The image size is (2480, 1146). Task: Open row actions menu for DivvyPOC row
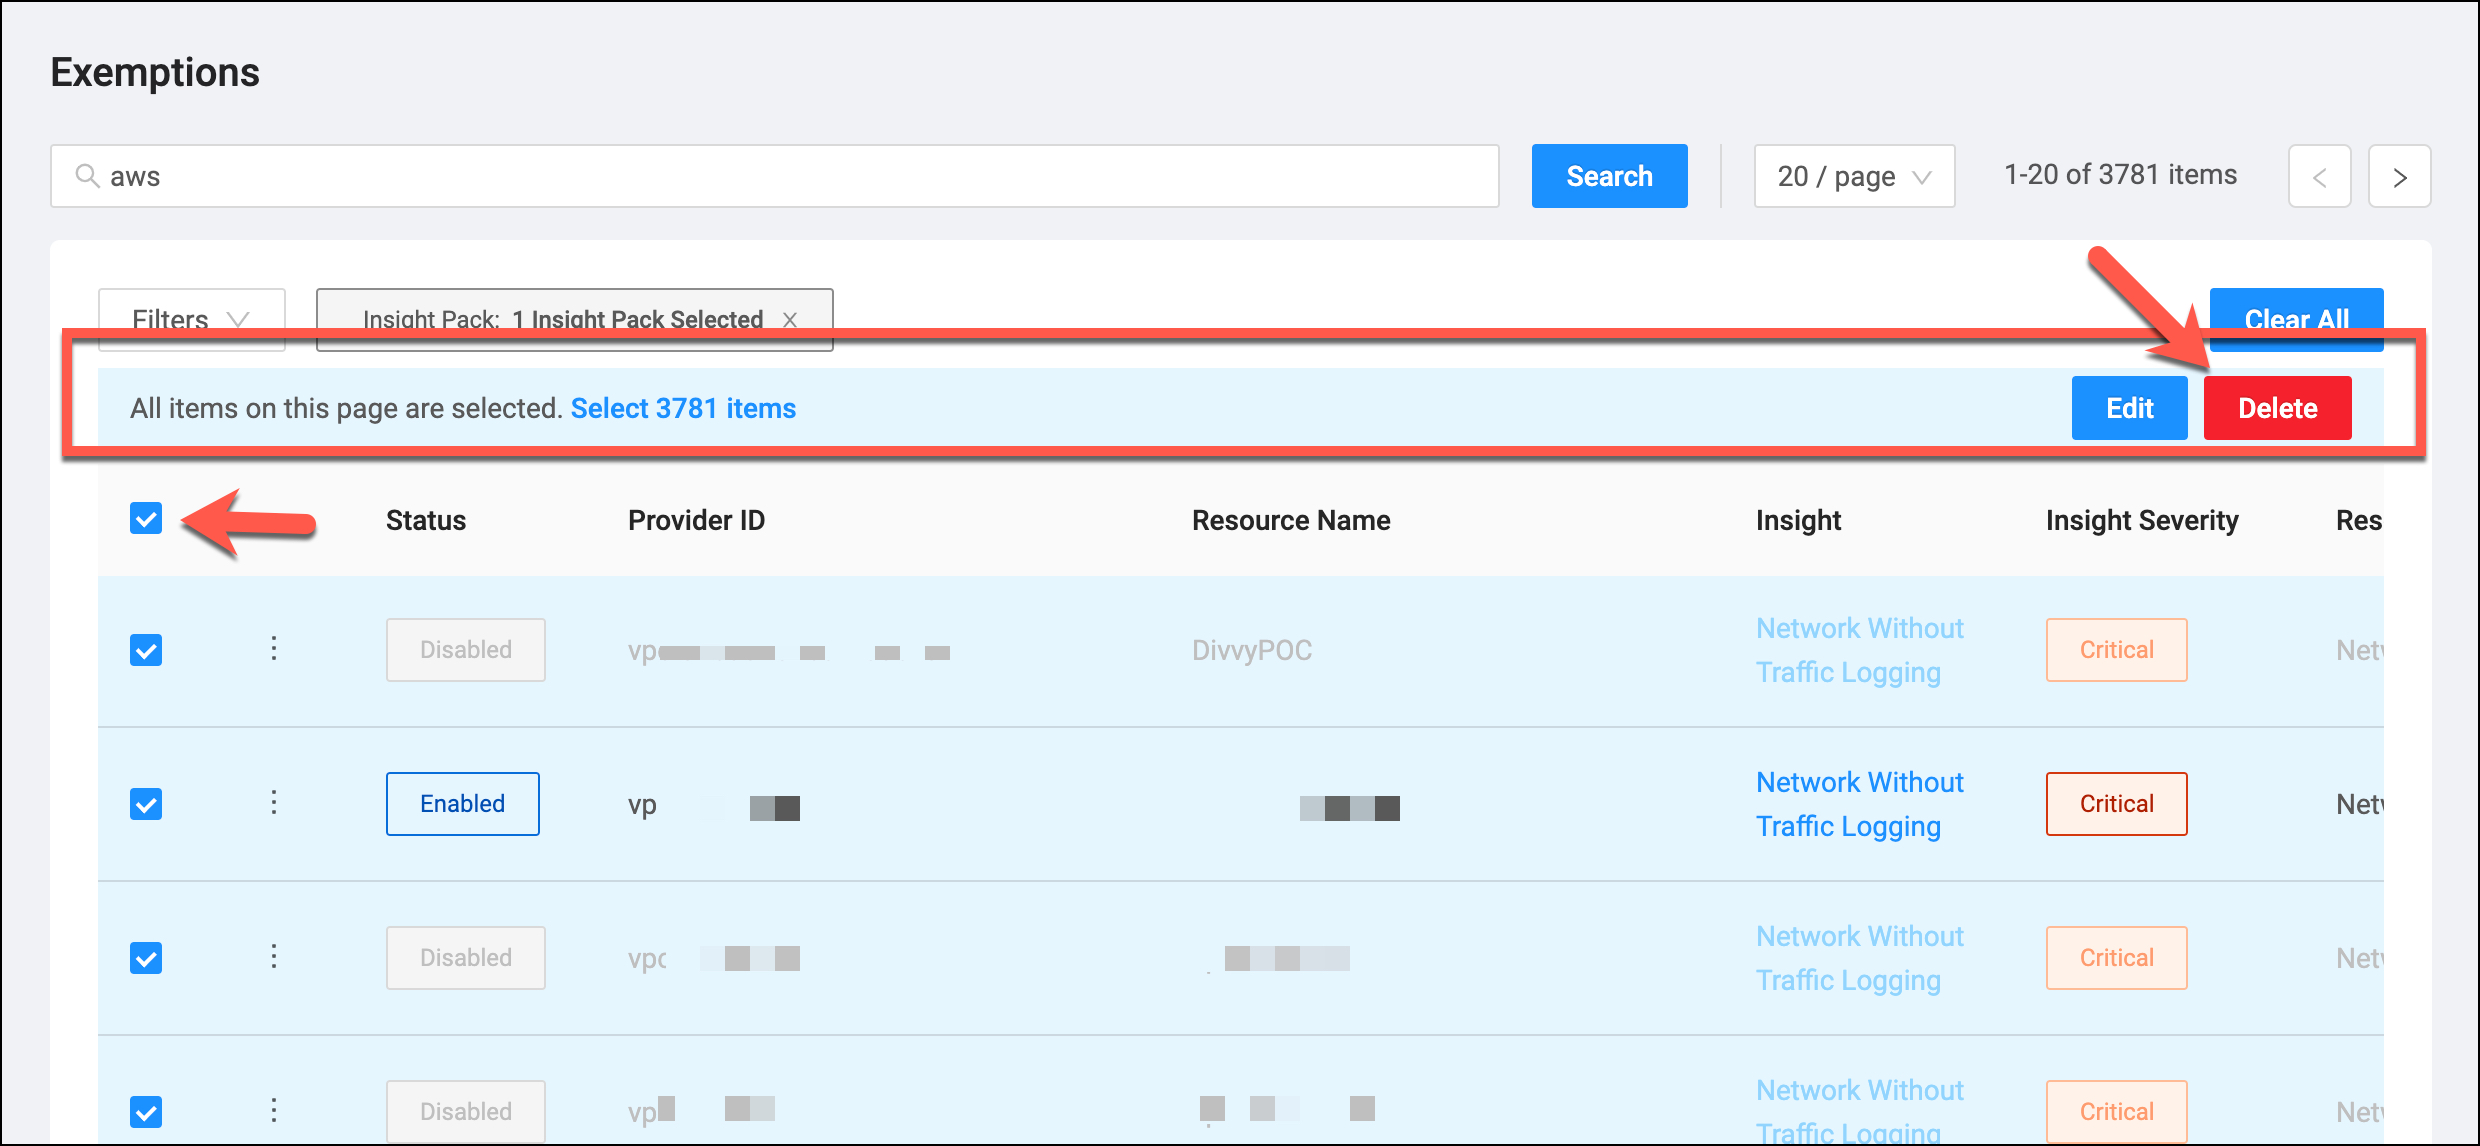[x=273, y=649]
